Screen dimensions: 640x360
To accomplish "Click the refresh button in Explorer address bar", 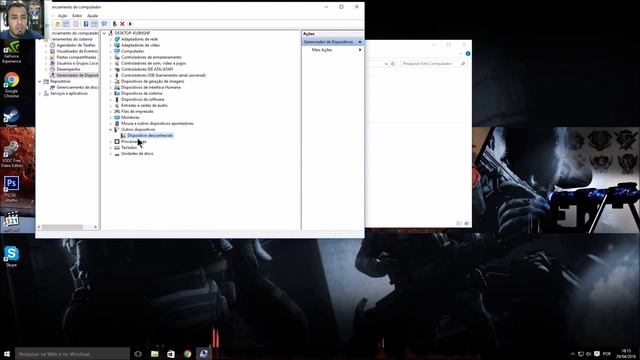I will point(393,64).
